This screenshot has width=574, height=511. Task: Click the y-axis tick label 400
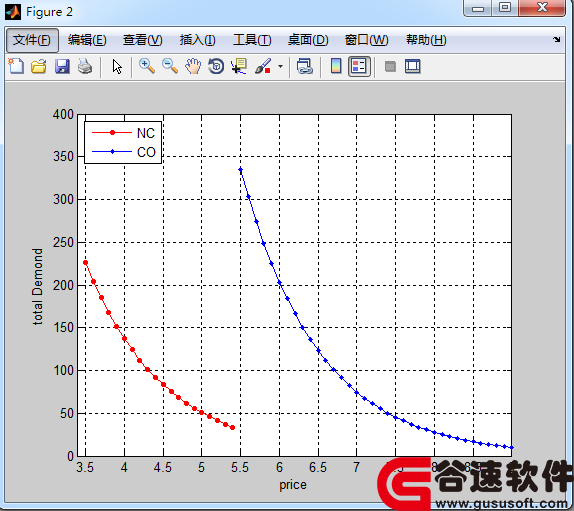click(63, 115)
